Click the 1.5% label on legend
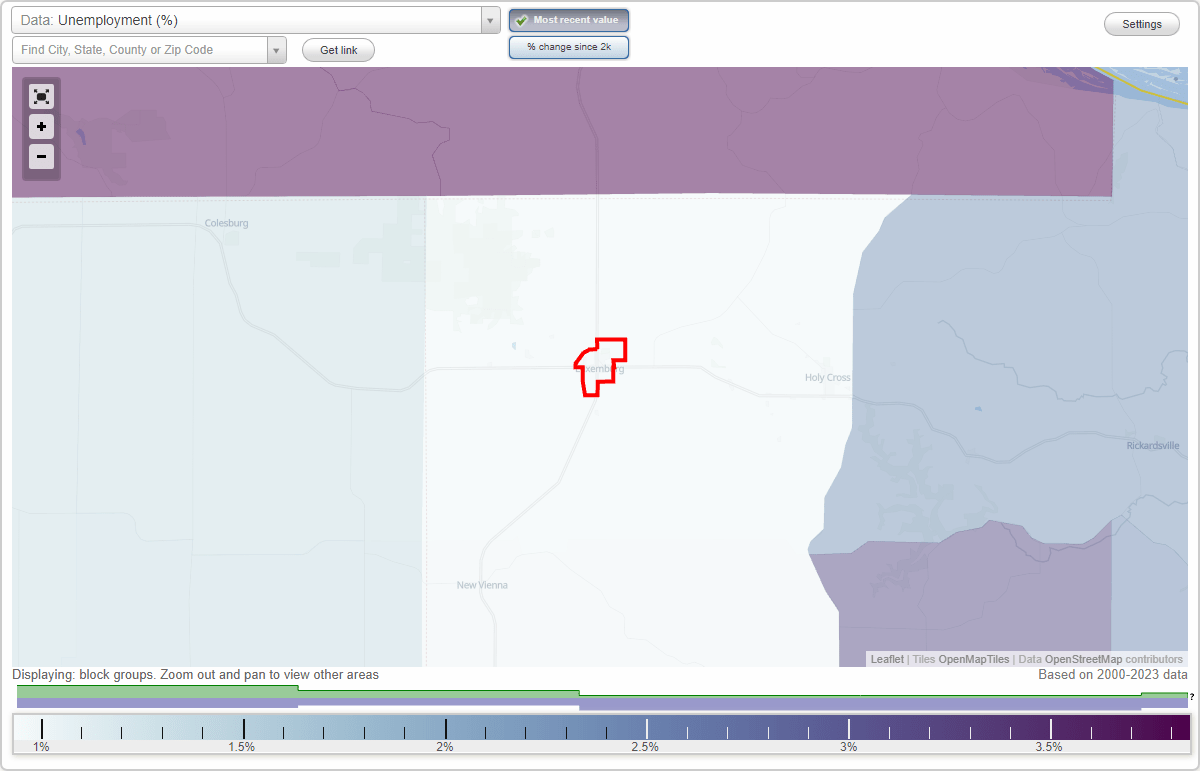The height and width of the screenshot is (771, 1200). [241, 747]
